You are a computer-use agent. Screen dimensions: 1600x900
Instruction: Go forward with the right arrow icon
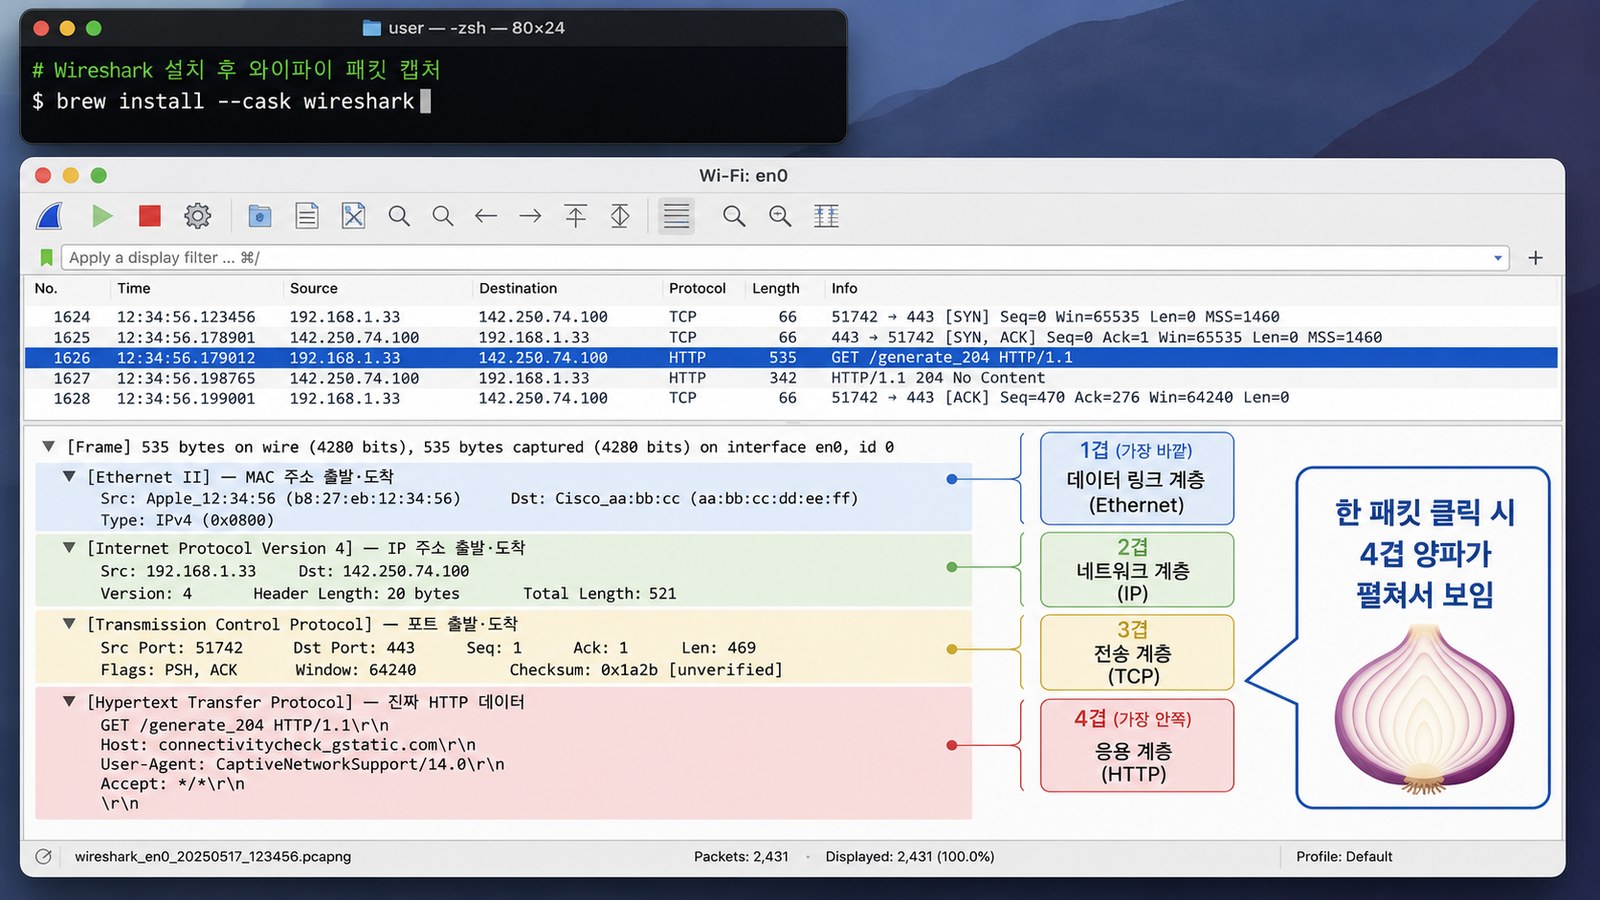pos(530,216)
